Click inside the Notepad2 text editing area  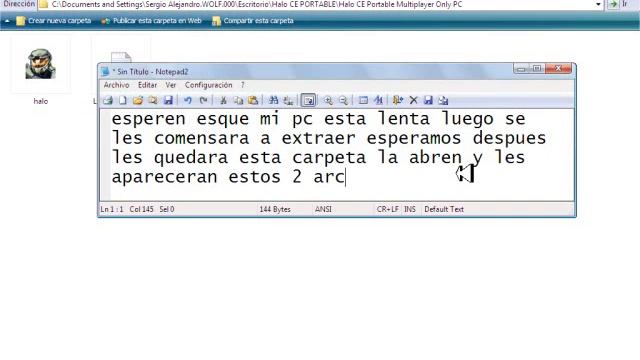[x=337, y=155]
